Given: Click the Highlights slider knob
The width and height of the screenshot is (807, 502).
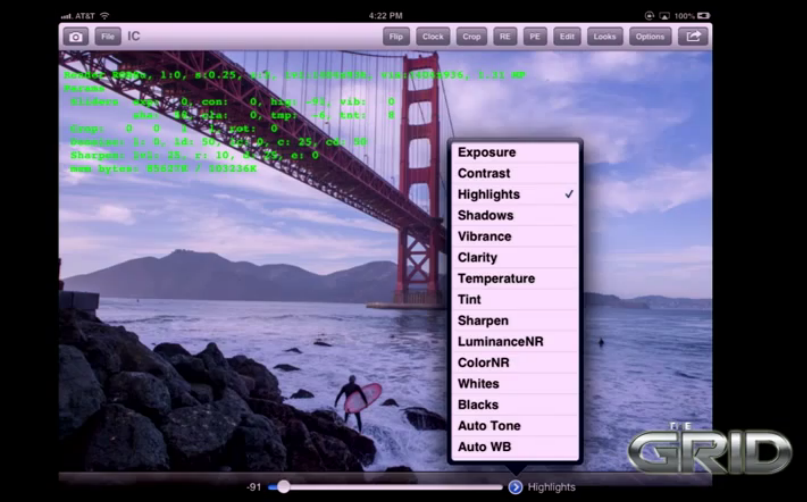Looking at the screenshot, I should pos(284,487).
